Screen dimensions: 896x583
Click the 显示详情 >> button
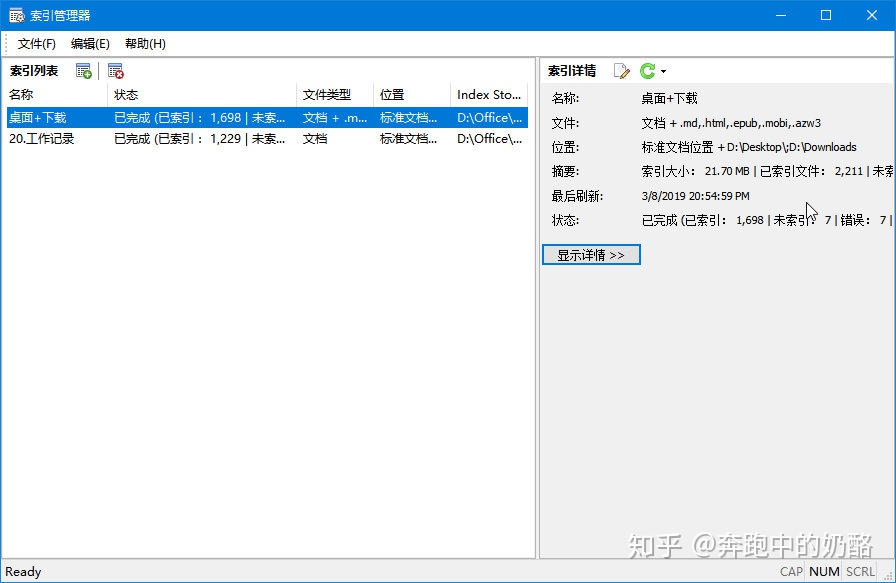pyautogui.click(x=591, y=255)
